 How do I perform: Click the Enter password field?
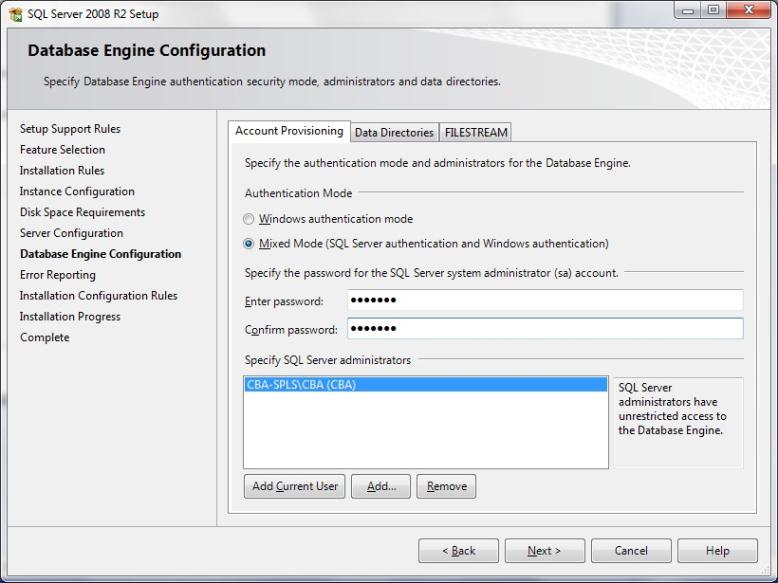pos(545,300)
